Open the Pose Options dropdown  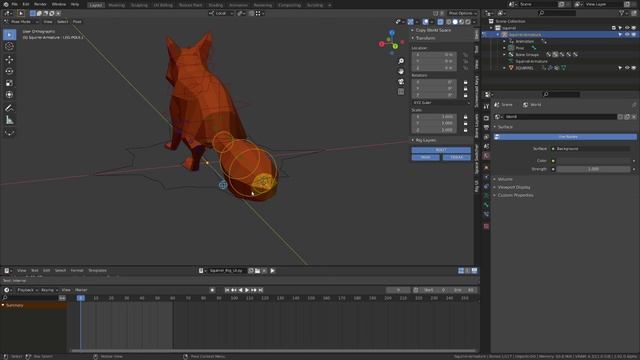pyautogui.click(x=462, y=13)
